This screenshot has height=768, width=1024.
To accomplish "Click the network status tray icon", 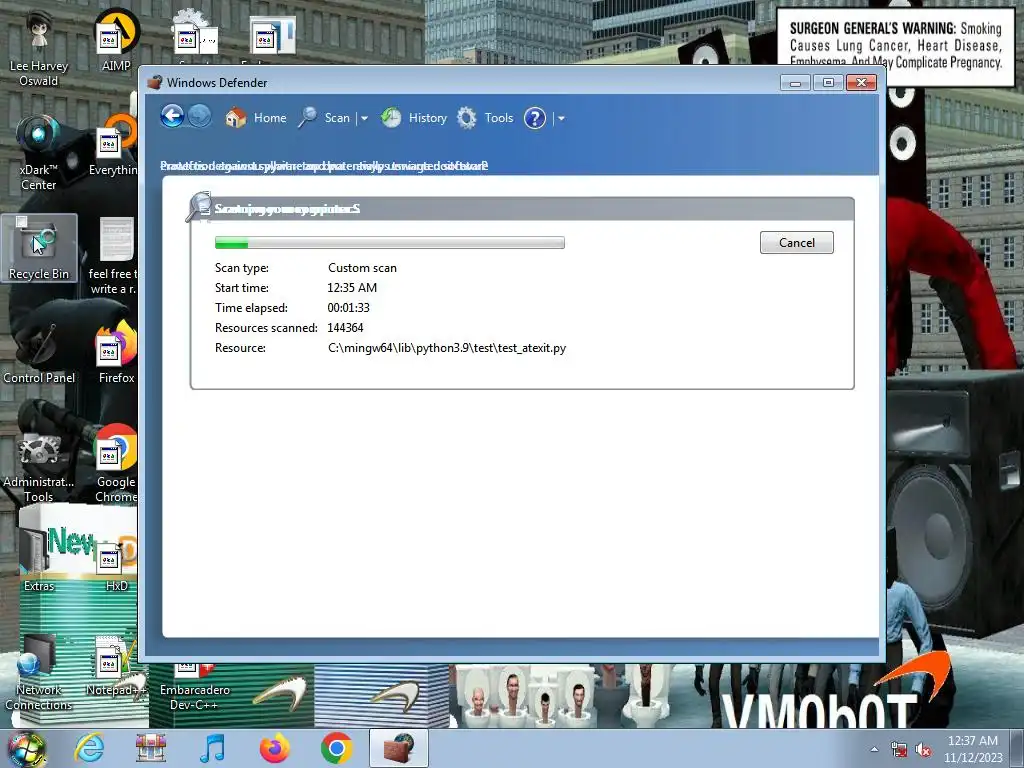I will 899,750.
